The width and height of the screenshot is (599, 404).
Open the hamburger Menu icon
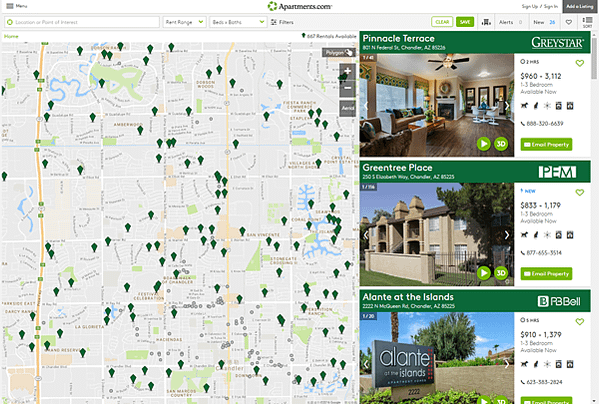click(10, 6)
